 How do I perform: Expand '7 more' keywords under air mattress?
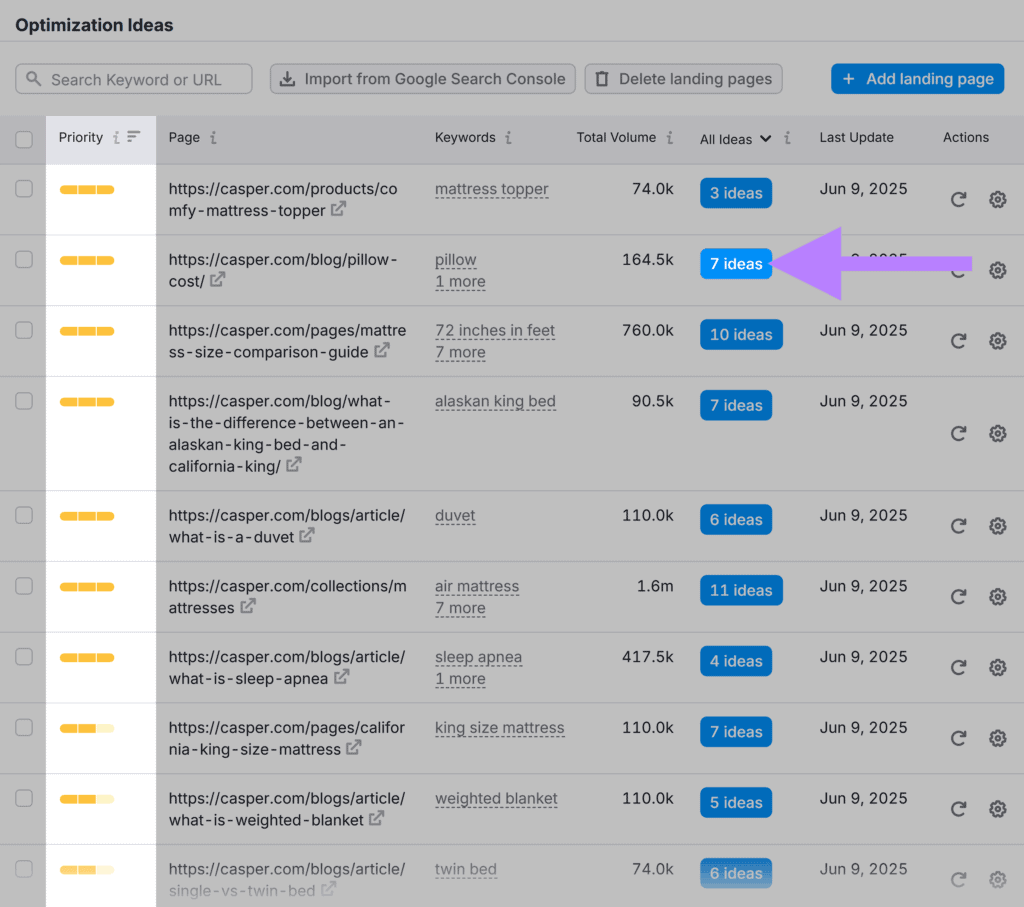[460, 608]
